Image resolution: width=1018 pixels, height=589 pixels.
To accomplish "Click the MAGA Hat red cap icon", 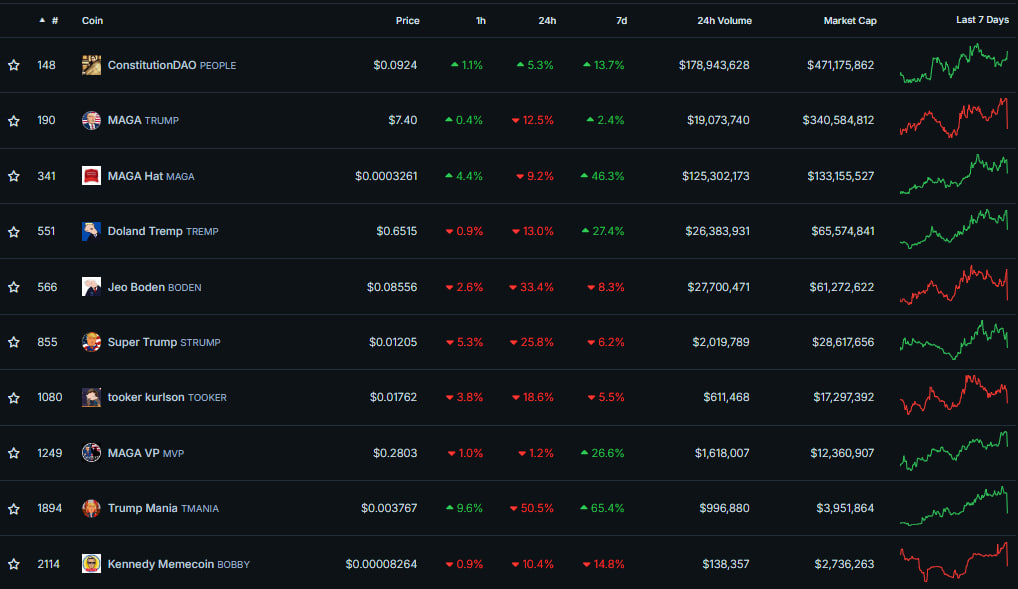I will [x=91, y=176].
